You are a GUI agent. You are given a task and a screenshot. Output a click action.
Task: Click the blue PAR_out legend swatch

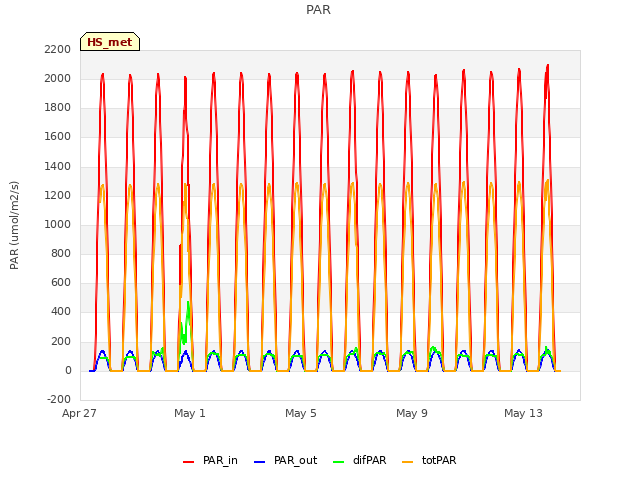coord(260,462)
